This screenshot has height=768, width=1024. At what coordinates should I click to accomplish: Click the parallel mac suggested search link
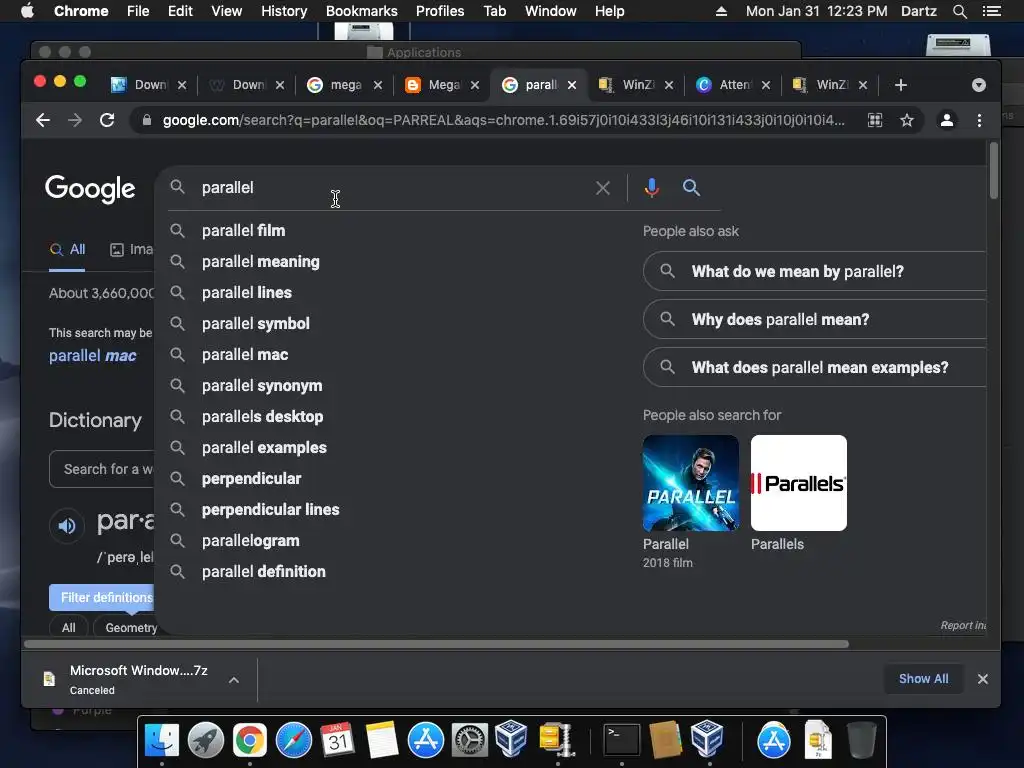pos(93,356)
